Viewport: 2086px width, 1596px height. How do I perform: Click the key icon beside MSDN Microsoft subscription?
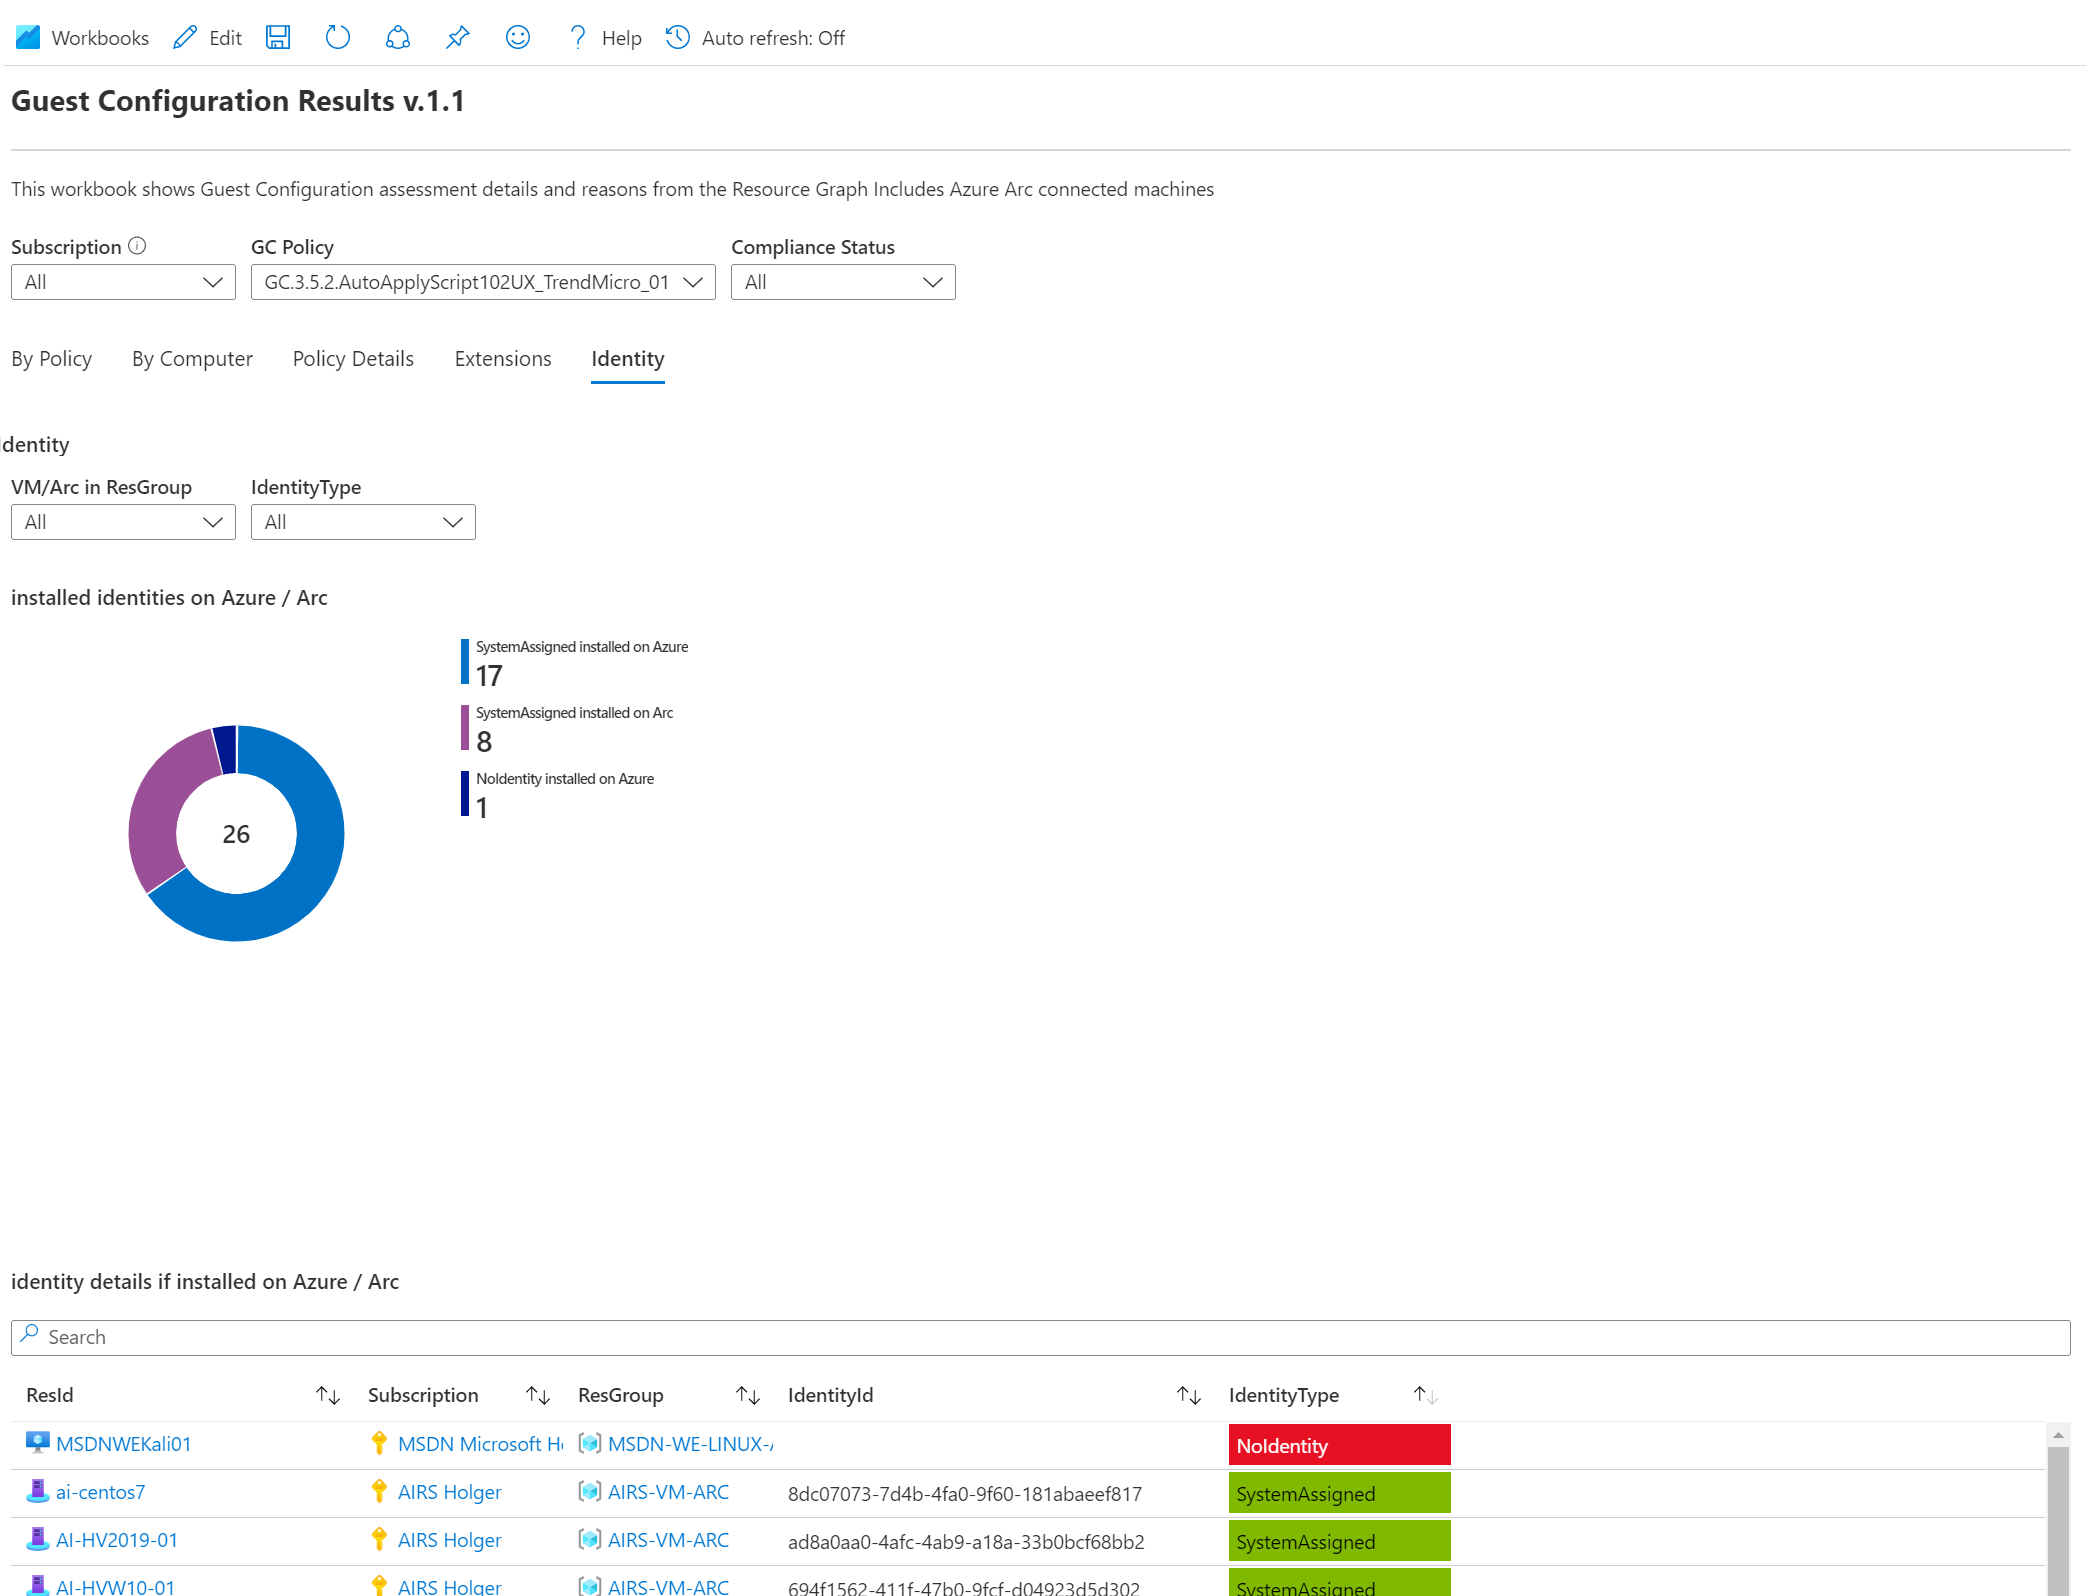379,1443
